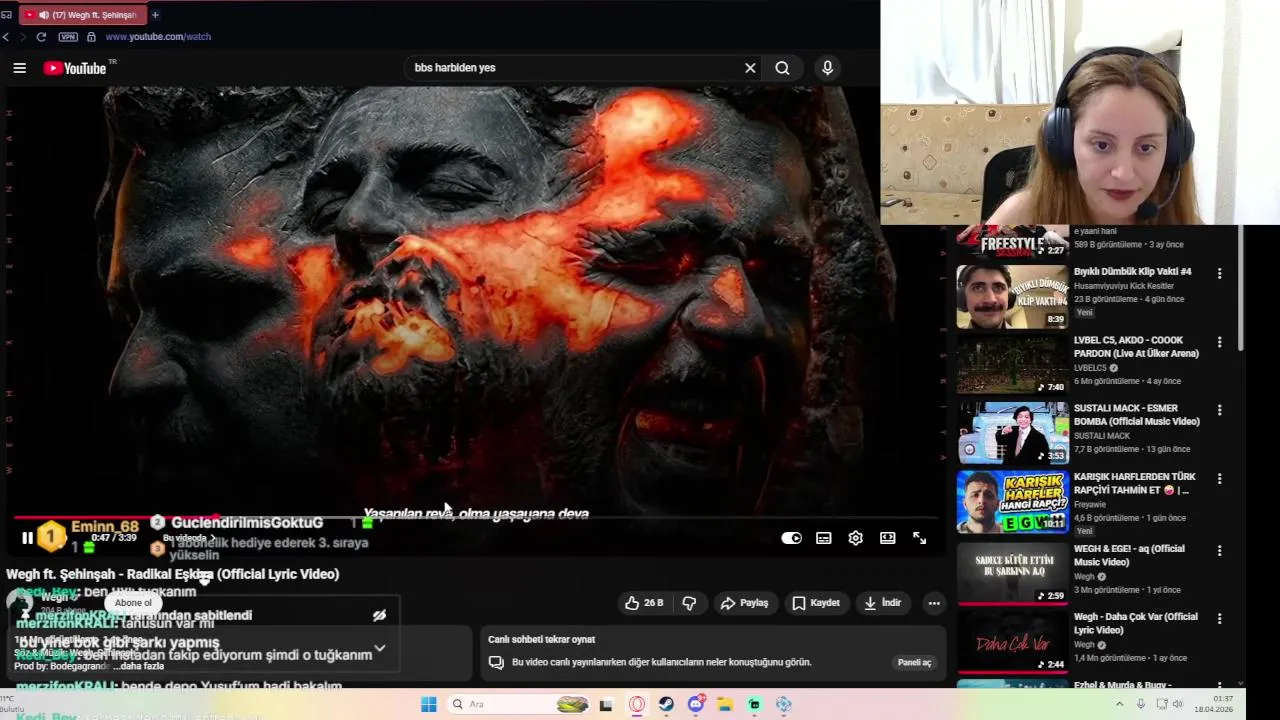Open live chat replay with Paneli aç
Screen dimensions: 1280x720
point(914,662)
